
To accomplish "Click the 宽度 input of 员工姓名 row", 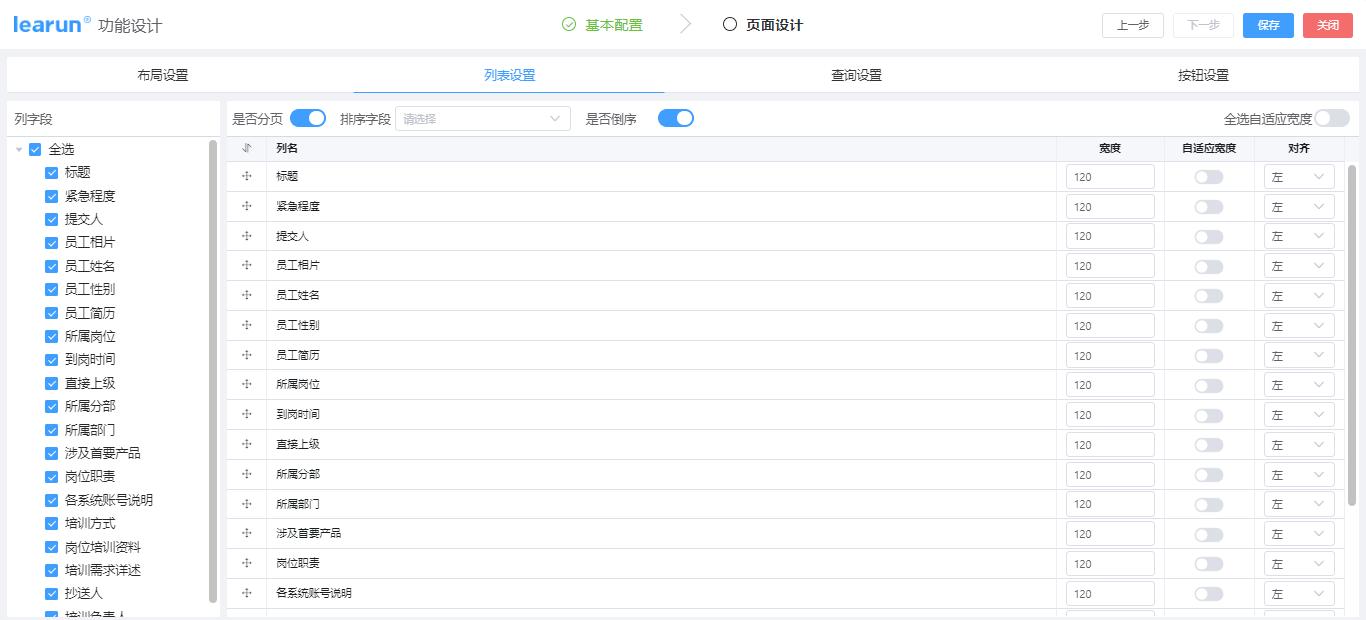I will tap(1109, 295).
